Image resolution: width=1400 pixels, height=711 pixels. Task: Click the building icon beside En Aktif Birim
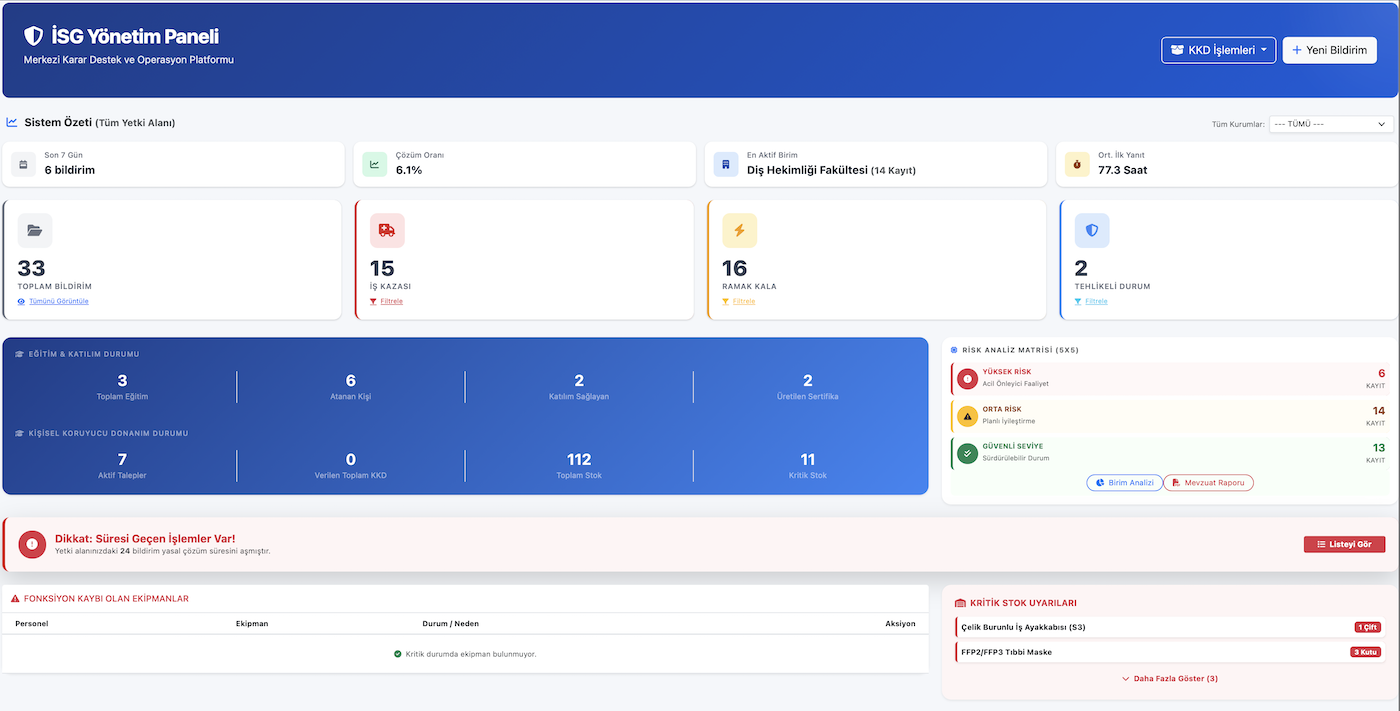click(726, 164)
